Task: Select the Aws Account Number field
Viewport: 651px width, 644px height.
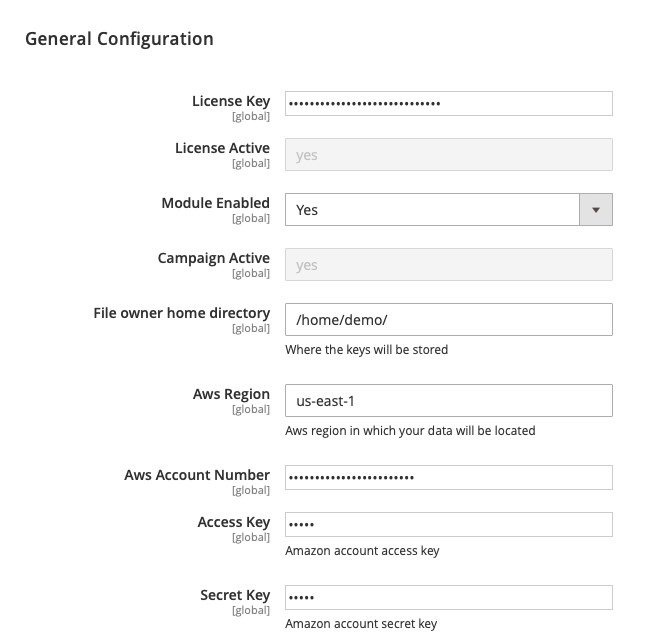Action: point(448,477)
